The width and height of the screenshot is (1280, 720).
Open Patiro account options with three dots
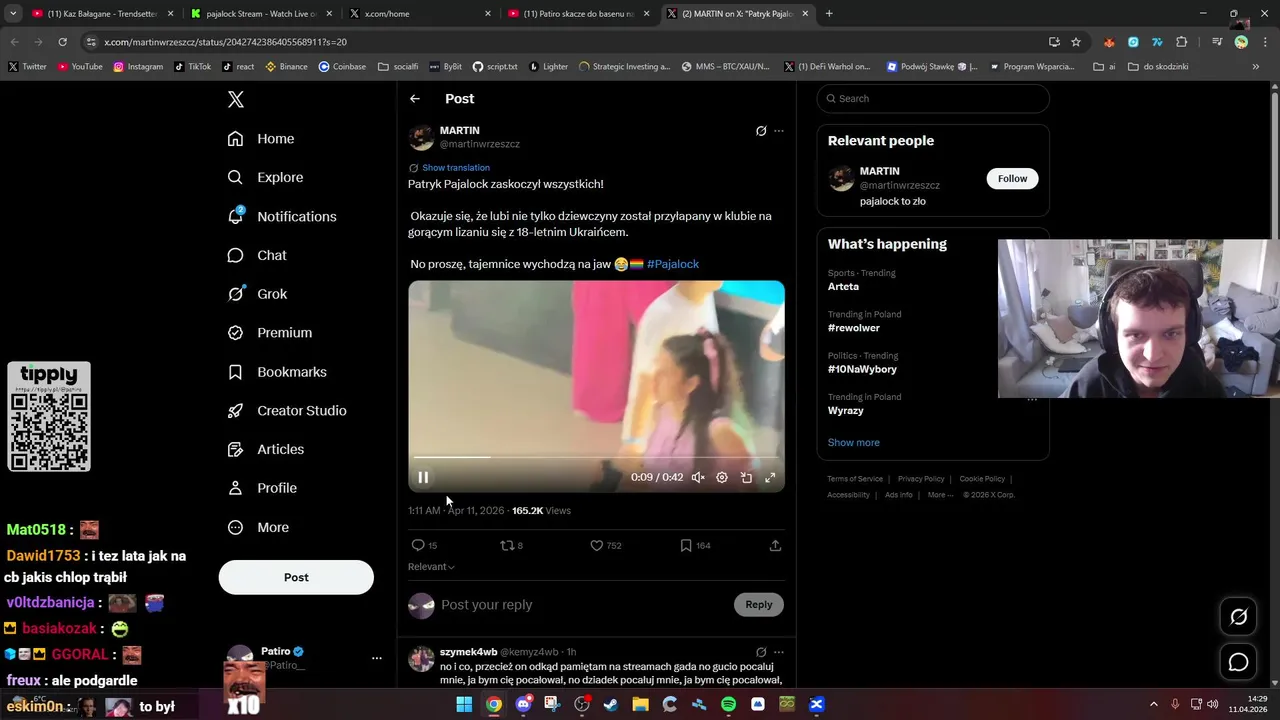(x=377, y=658)
